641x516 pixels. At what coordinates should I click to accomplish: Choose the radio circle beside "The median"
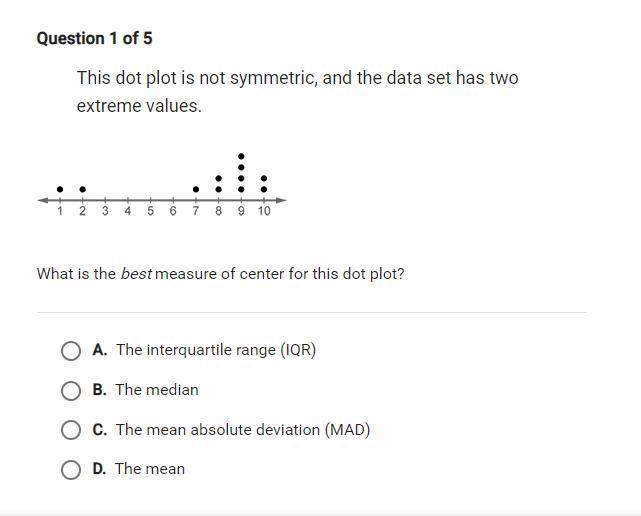pos(71,391)
